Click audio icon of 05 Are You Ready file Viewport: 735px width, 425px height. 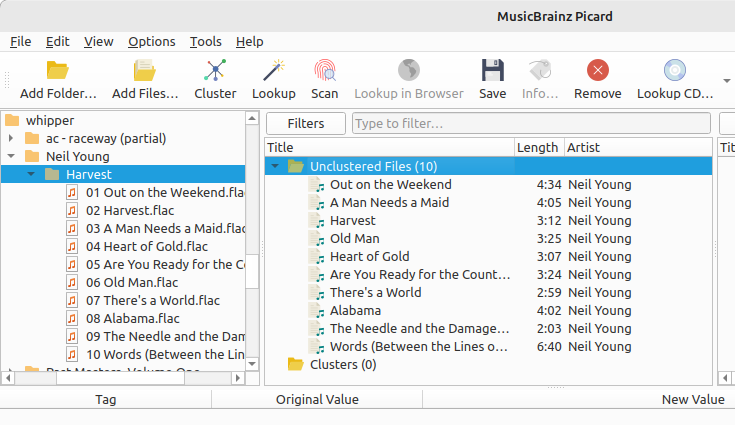tap(72, 264)
